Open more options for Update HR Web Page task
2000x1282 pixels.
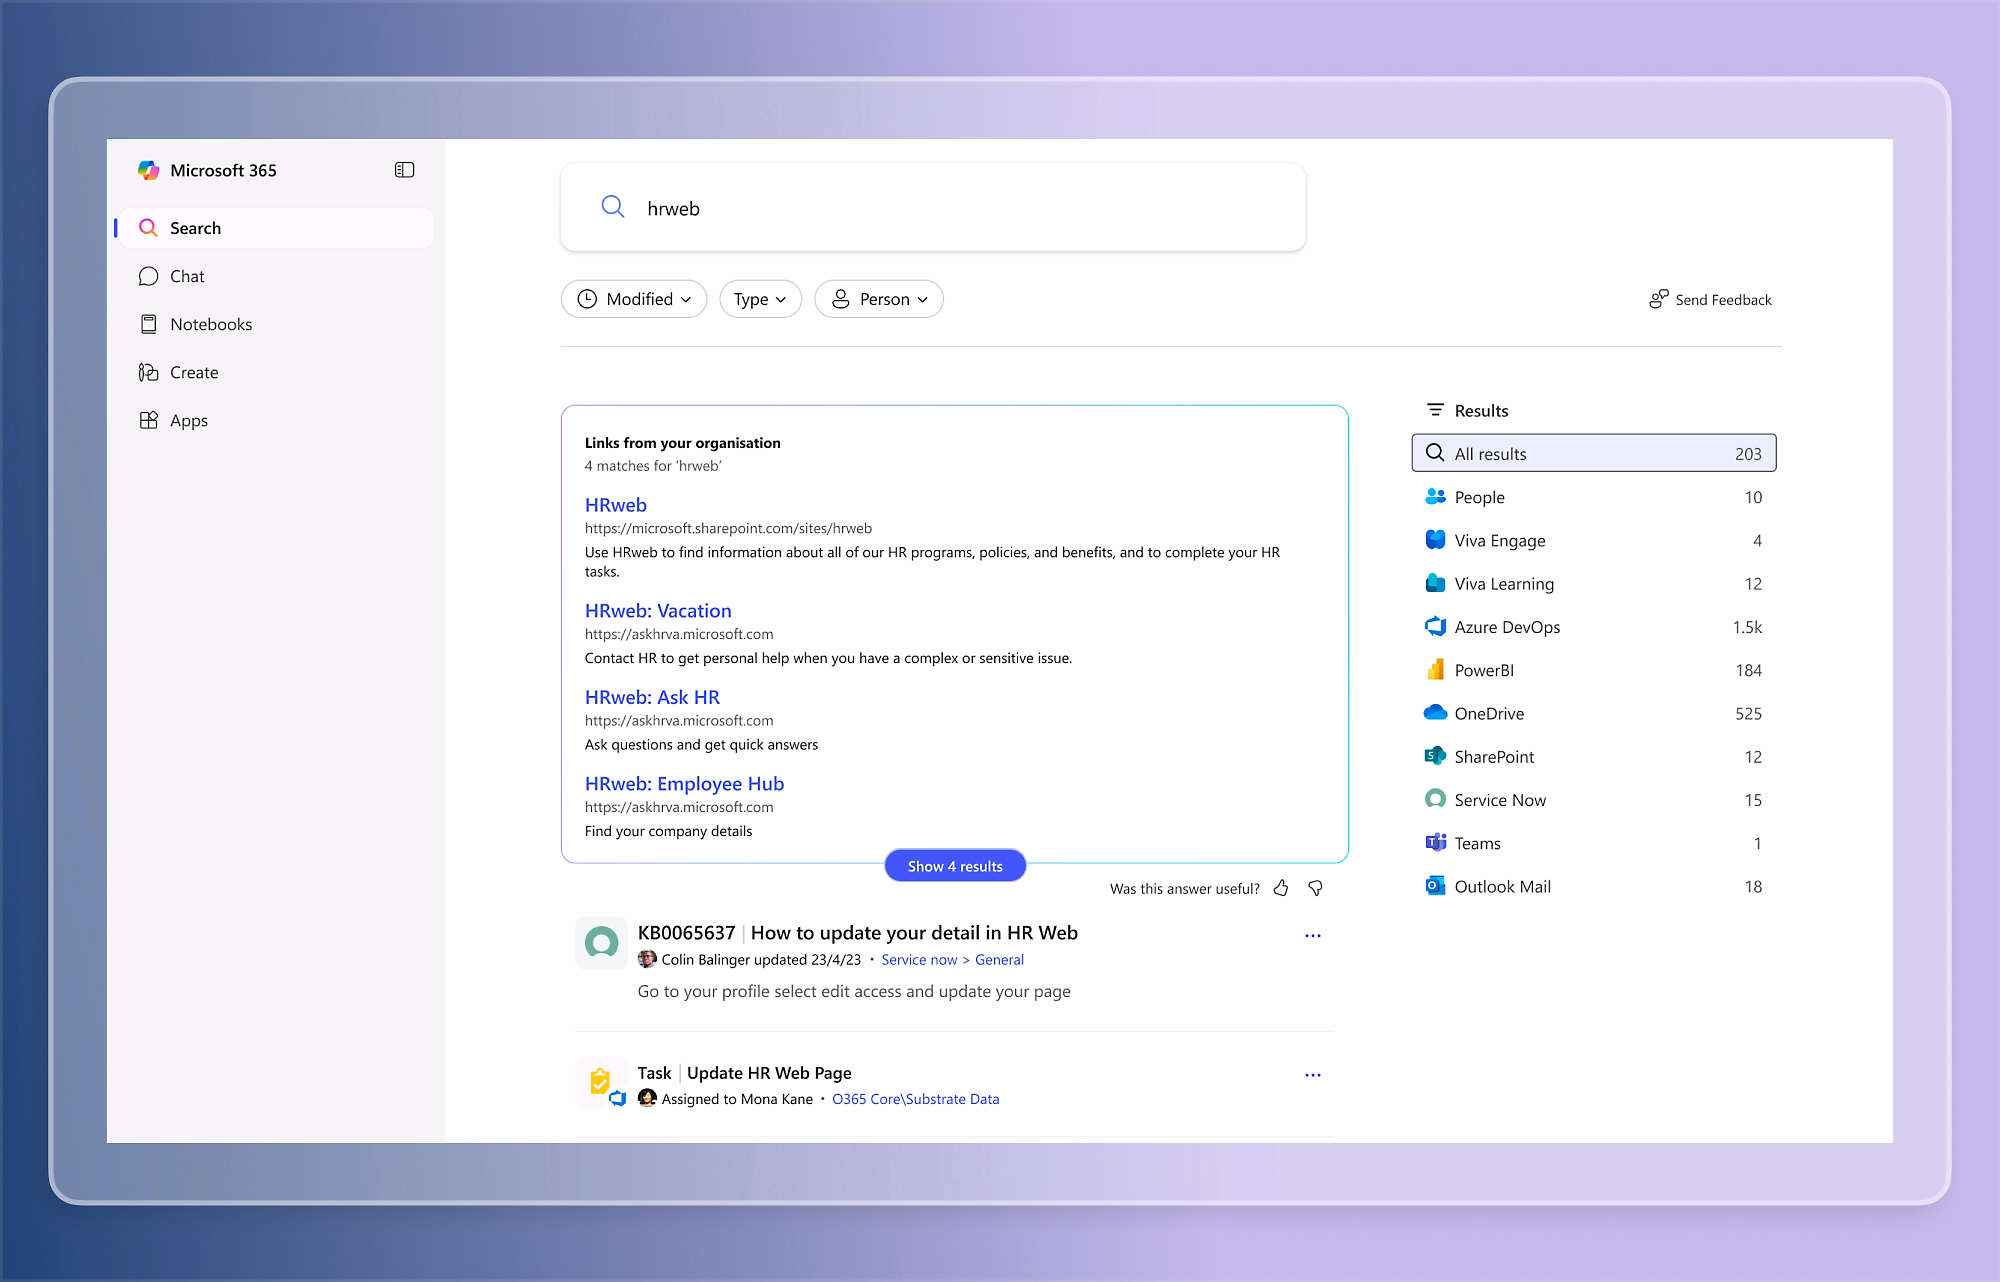click(x=1312, y=1075)
